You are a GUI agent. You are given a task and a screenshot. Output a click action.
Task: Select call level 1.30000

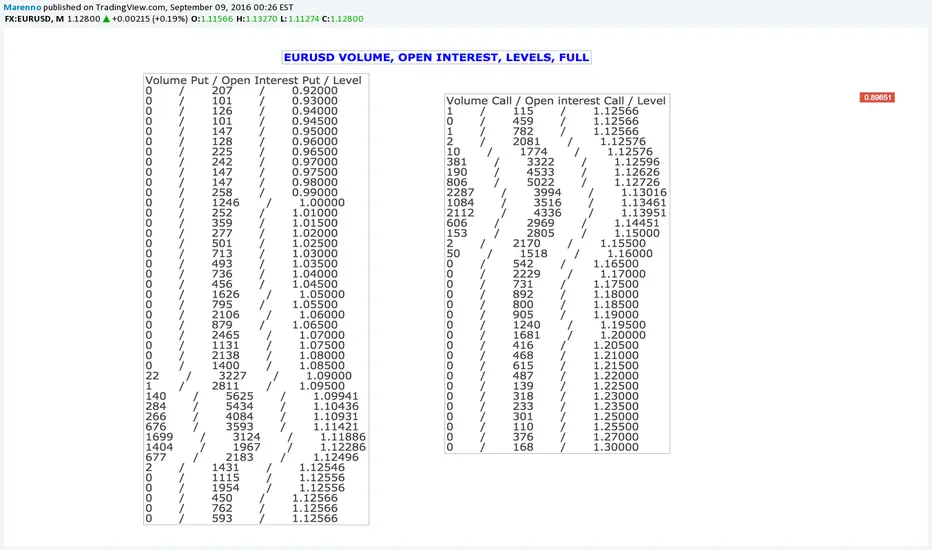pos(616,447)
